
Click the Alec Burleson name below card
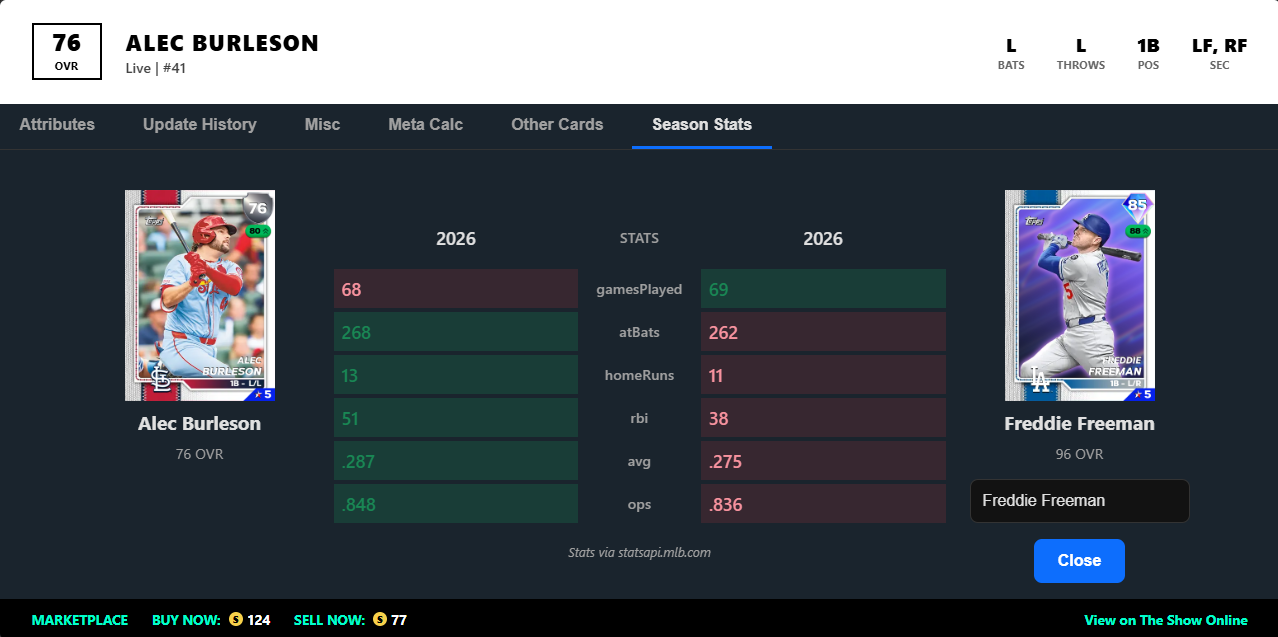pos(199,424)
